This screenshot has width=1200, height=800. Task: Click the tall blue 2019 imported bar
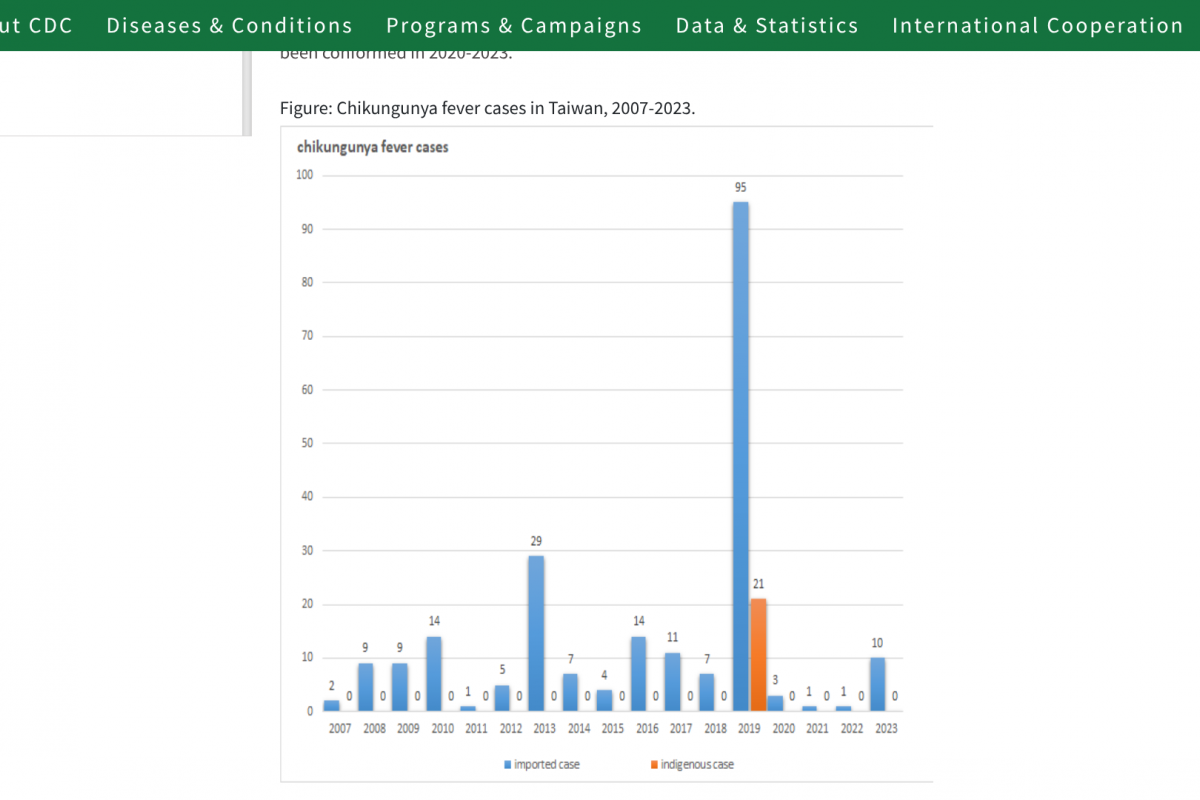click(x=741, y=450)
